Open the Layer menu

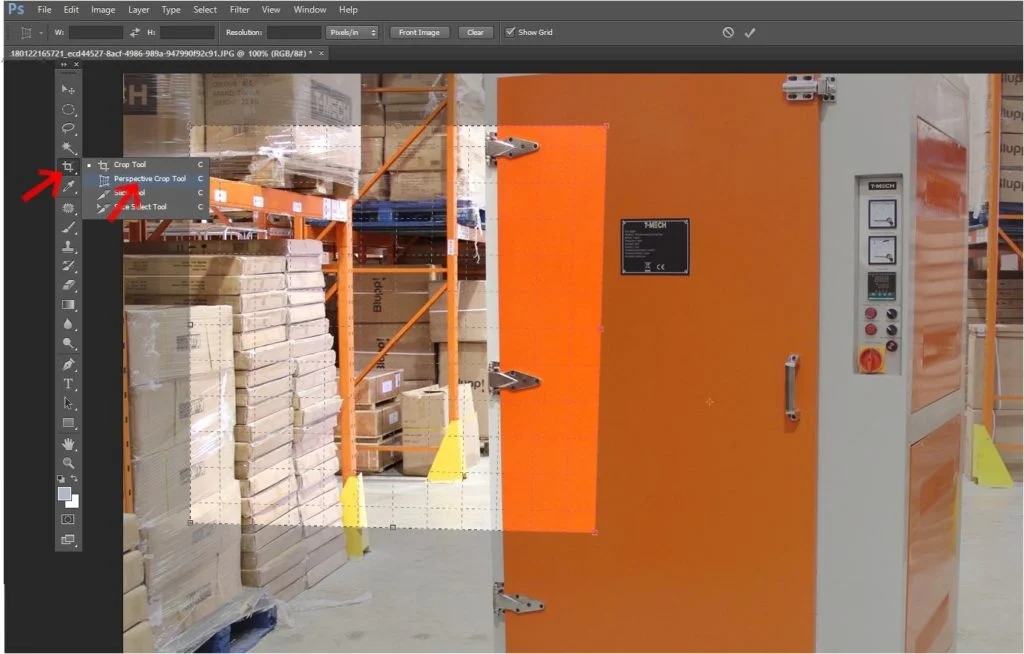pos(138,10)
